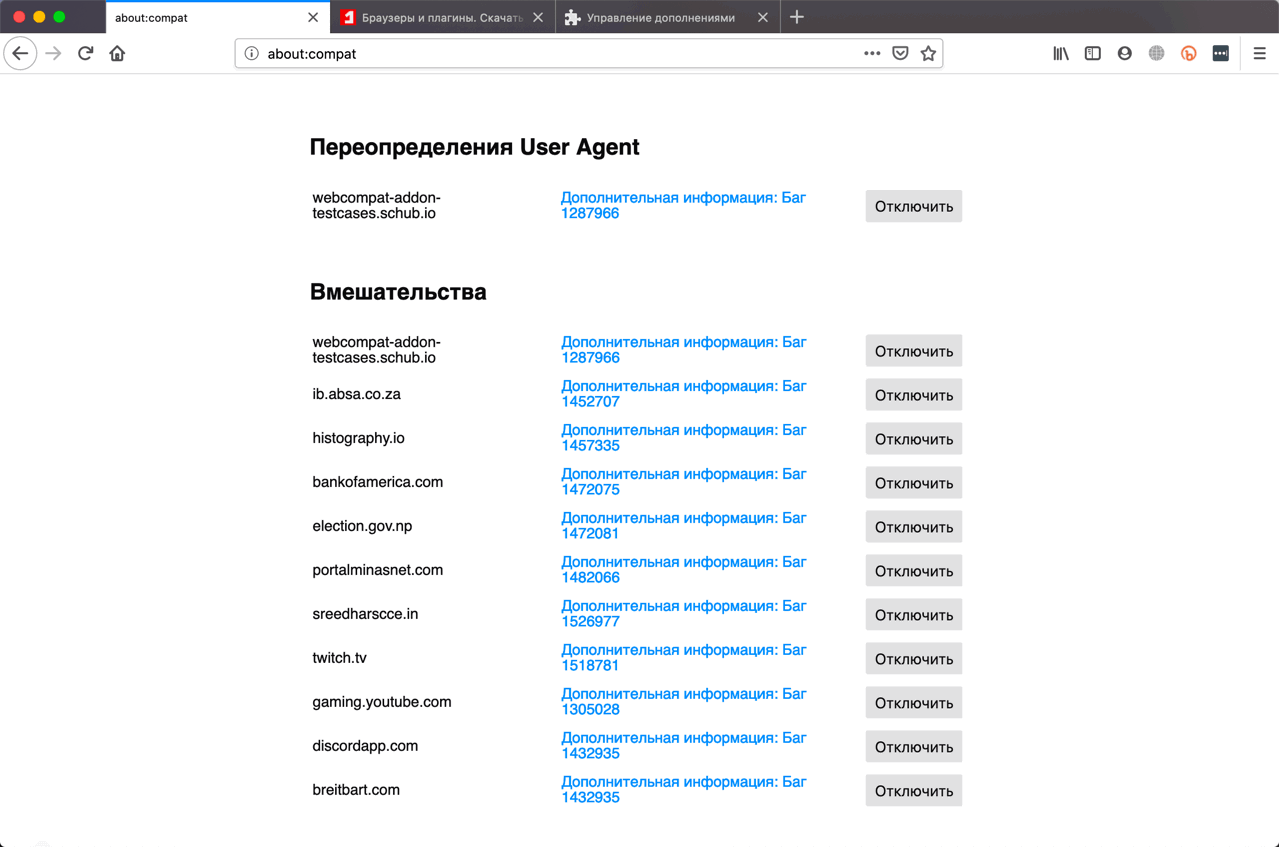
Task: Open the Firefox hamburger menu
Action: point(1259,54)
